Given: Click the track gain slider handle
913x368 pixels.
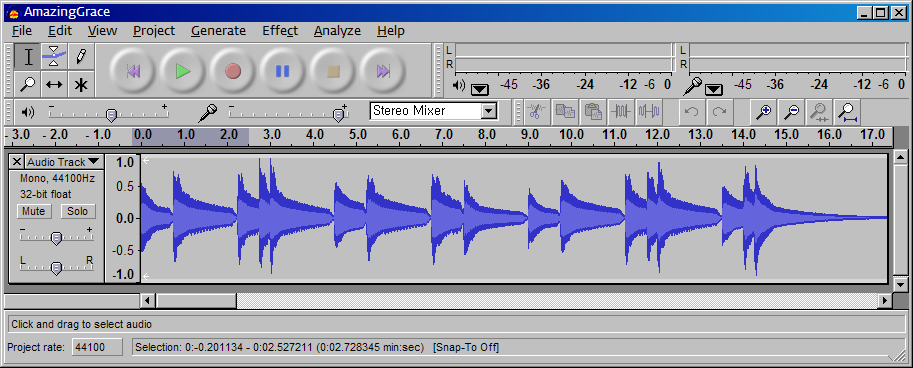Looking at the screenshot, I should (56, 238).
